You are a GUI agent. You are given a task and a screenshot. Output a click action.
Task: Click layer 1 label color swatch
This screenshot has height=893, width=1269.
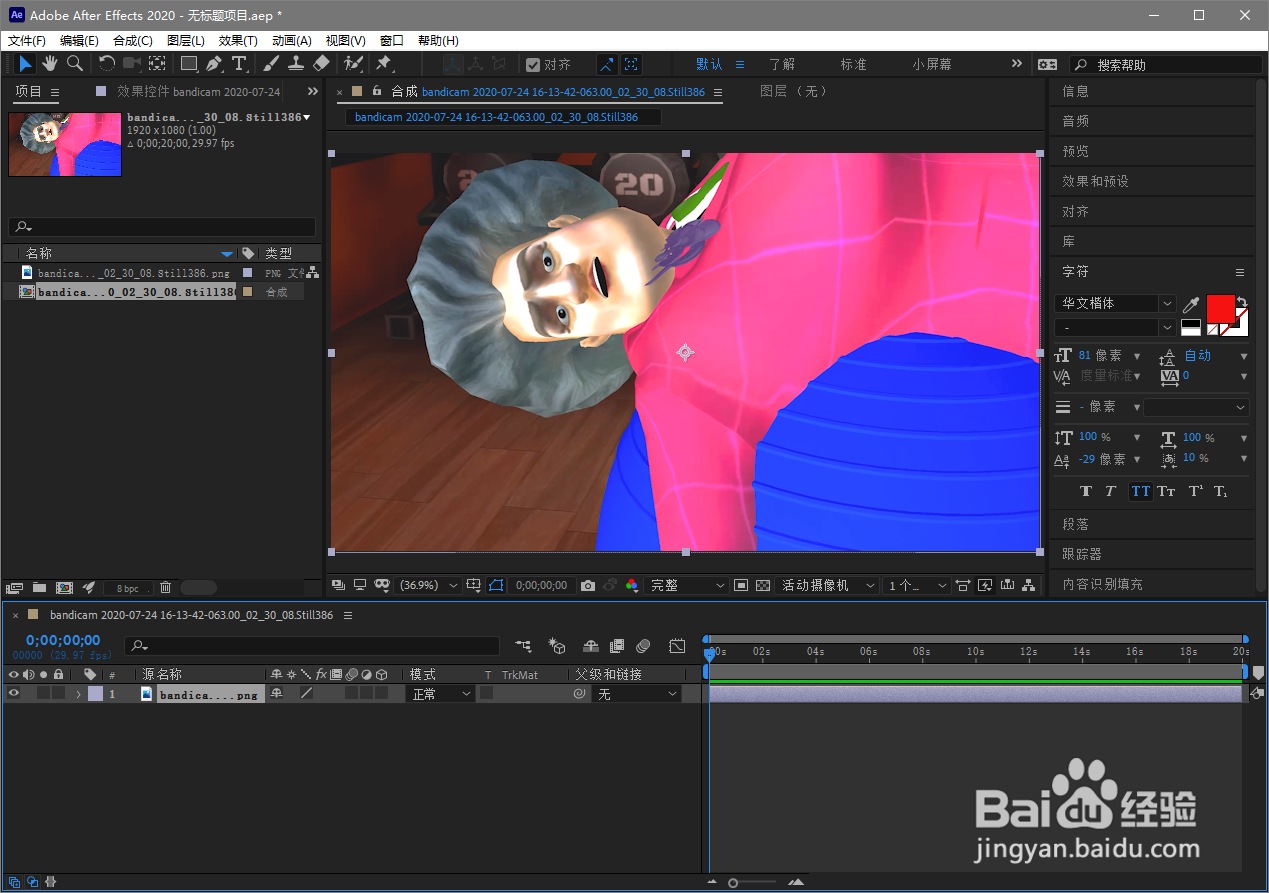[95, 693]
